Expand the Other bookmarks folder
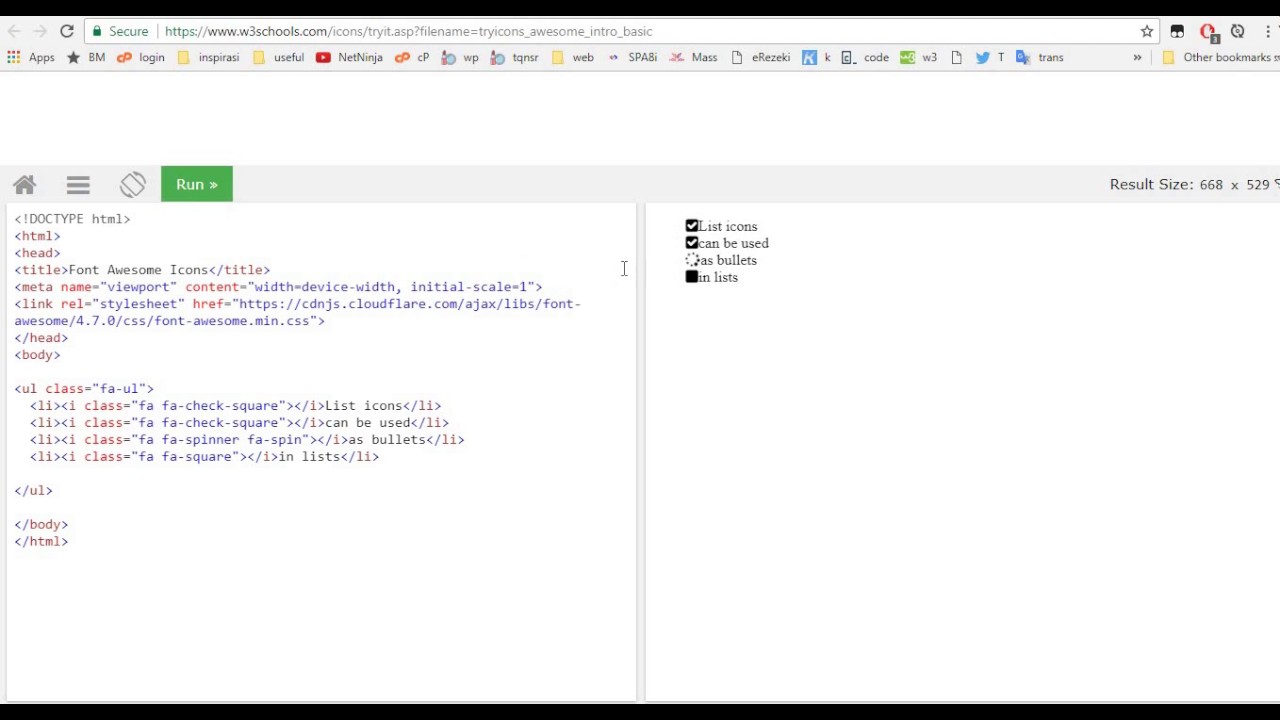 1220,58
